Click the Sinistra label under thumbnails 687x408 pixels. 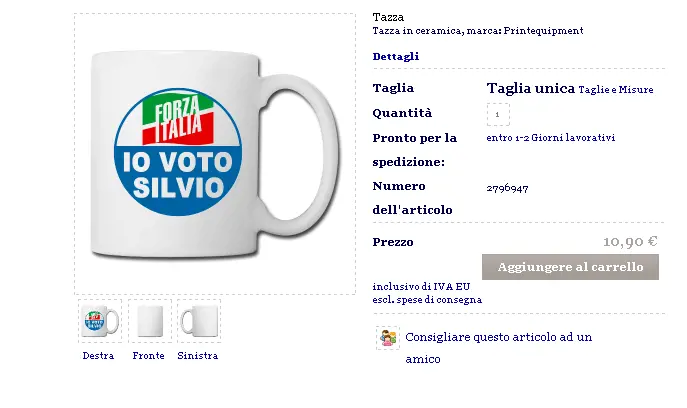click(x=198, y=355)
